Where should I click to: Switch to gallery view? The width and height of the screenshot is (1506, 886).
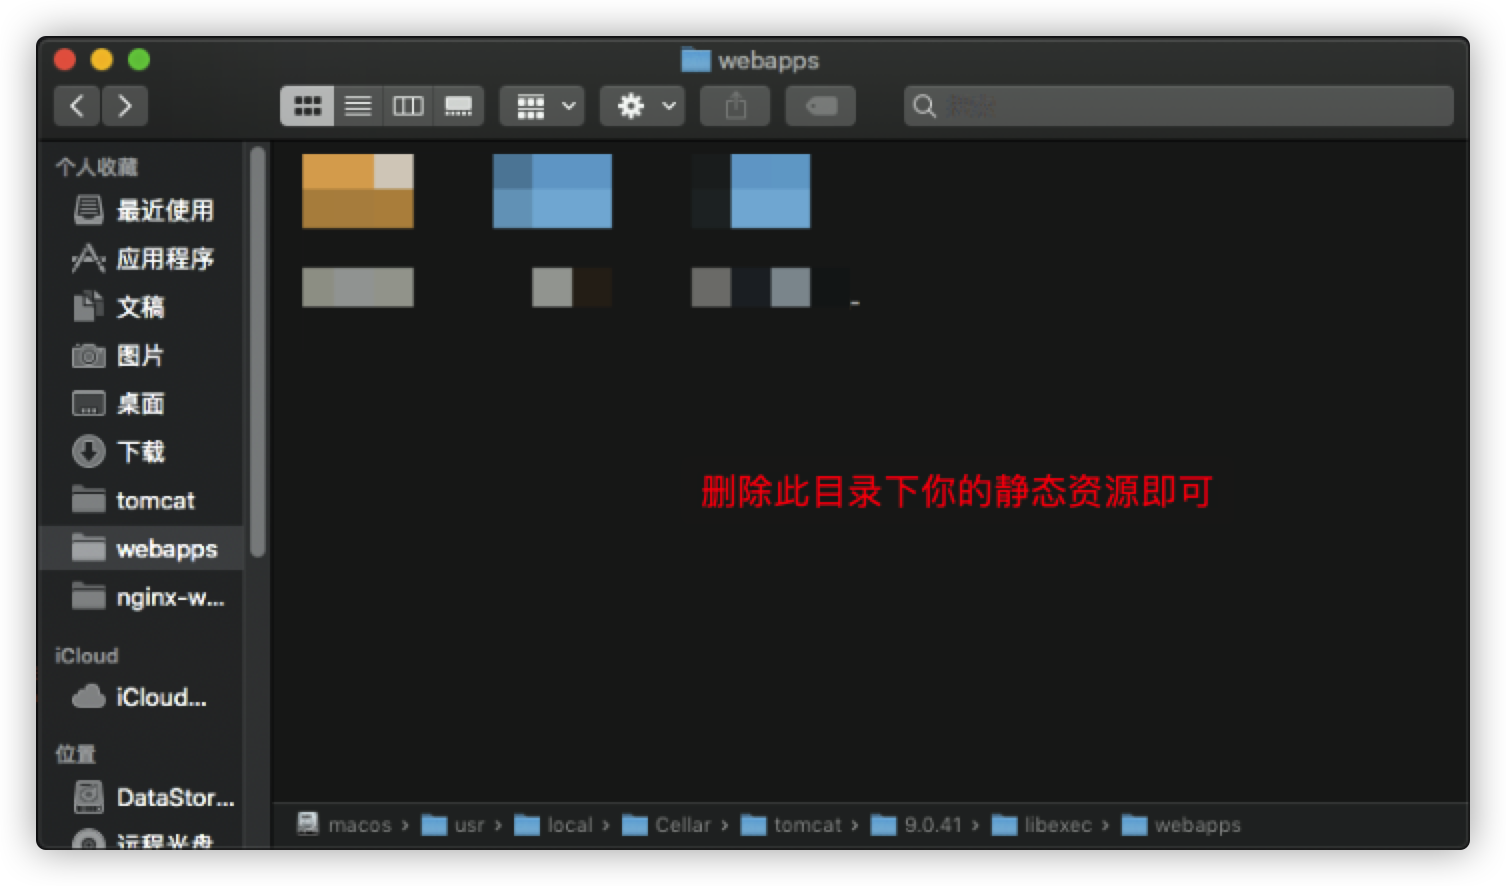(x=459, y=106)
